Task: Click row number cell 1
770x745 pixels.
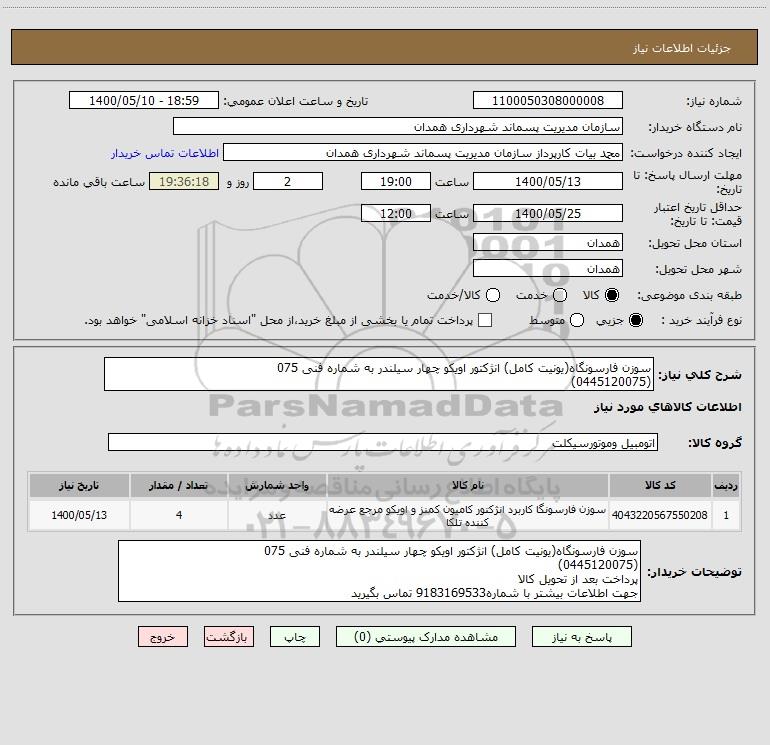Action: point(726,515)
